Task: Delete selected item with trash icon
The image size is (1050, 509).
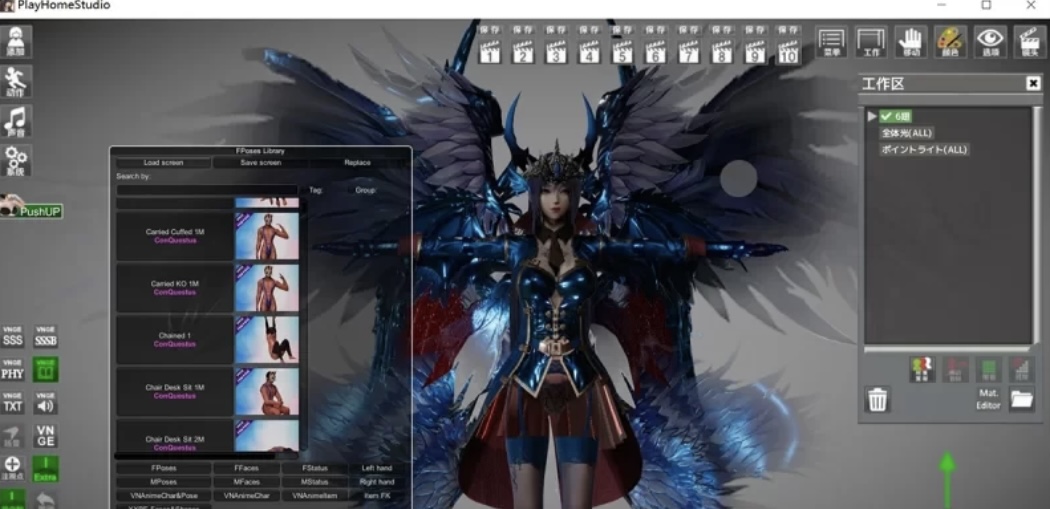Action: pos(877,400)
